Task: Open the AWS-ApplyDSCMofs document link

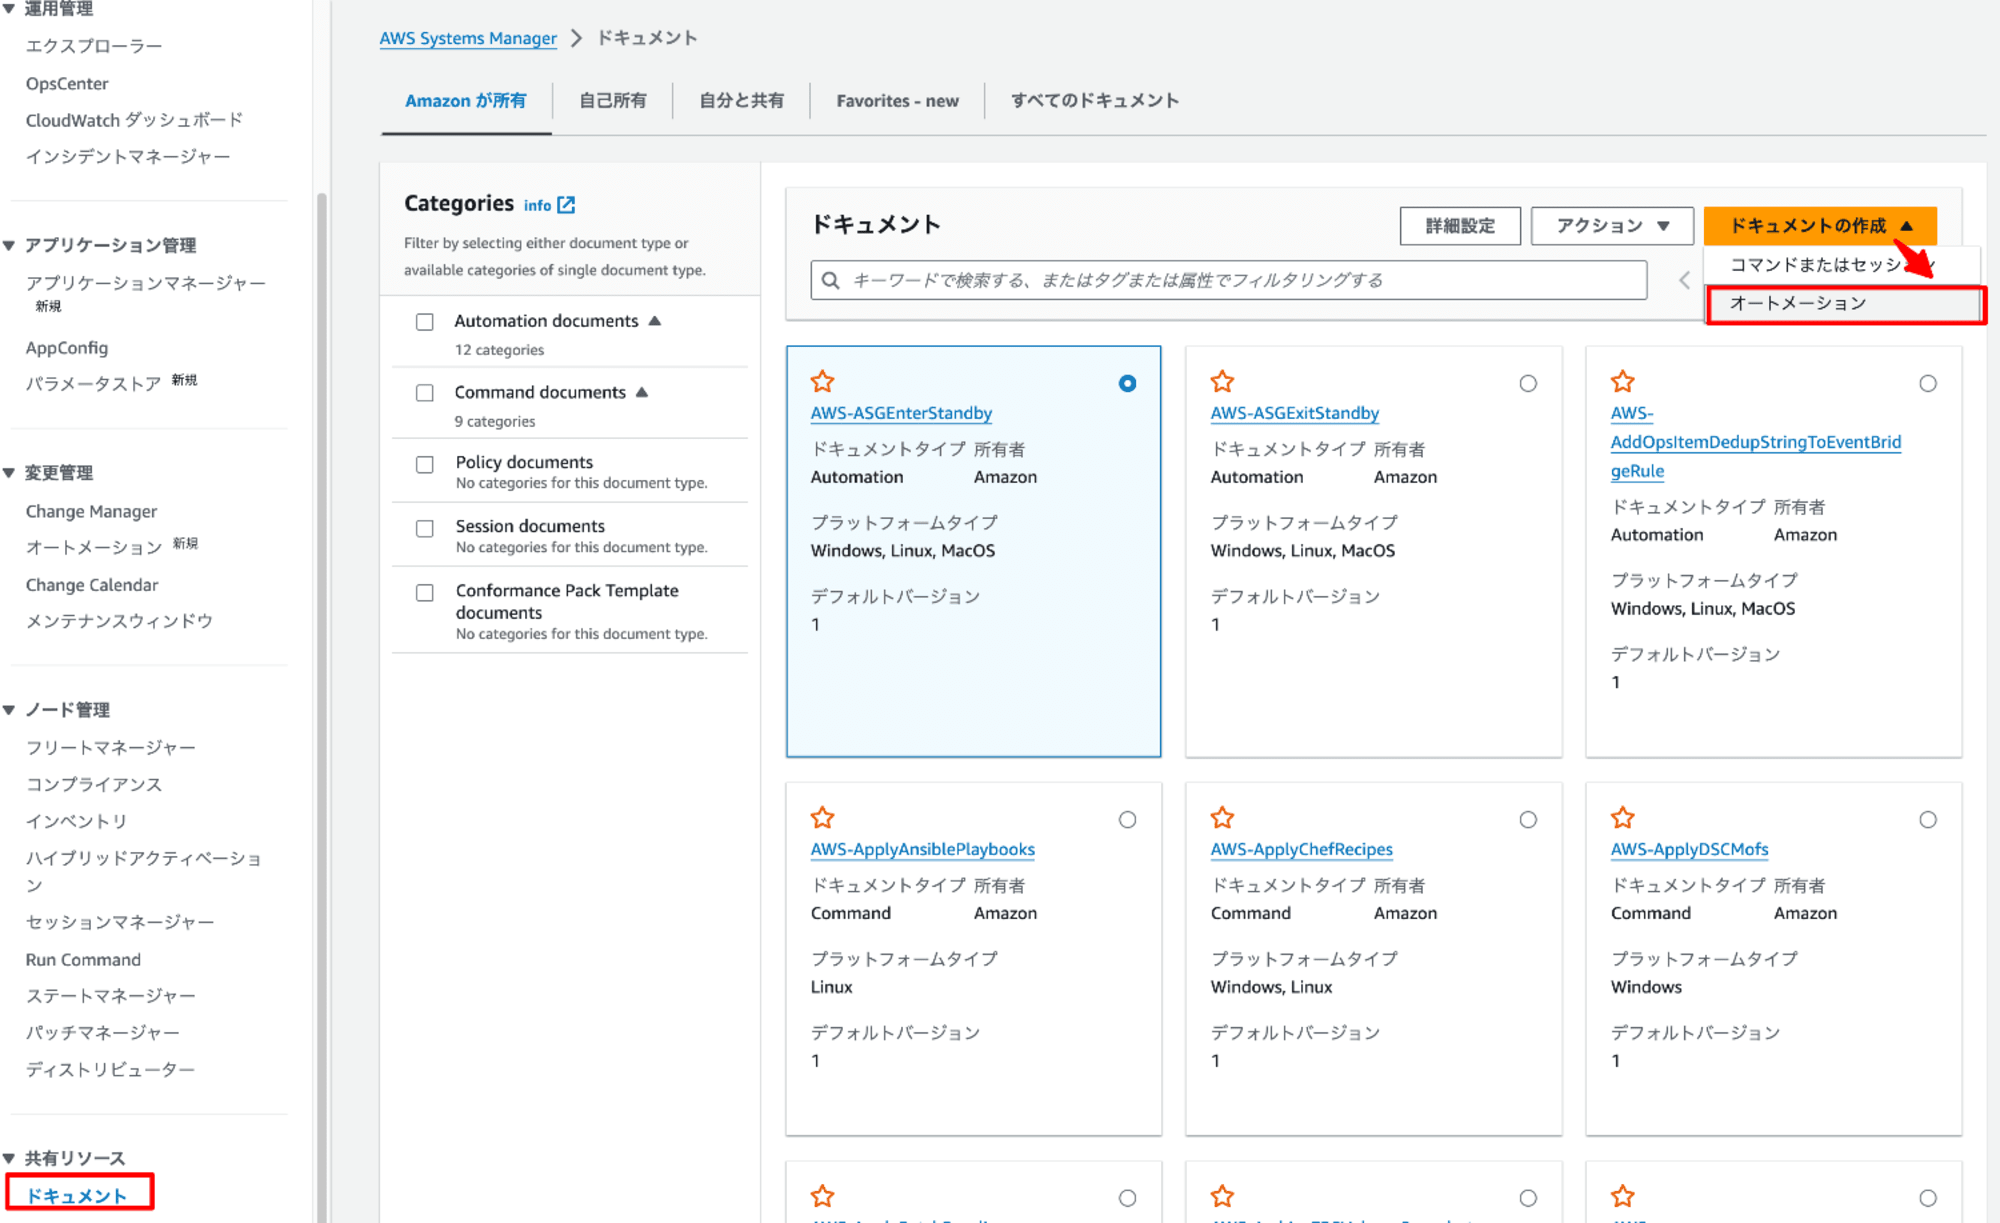Action: coord(1689,849)
